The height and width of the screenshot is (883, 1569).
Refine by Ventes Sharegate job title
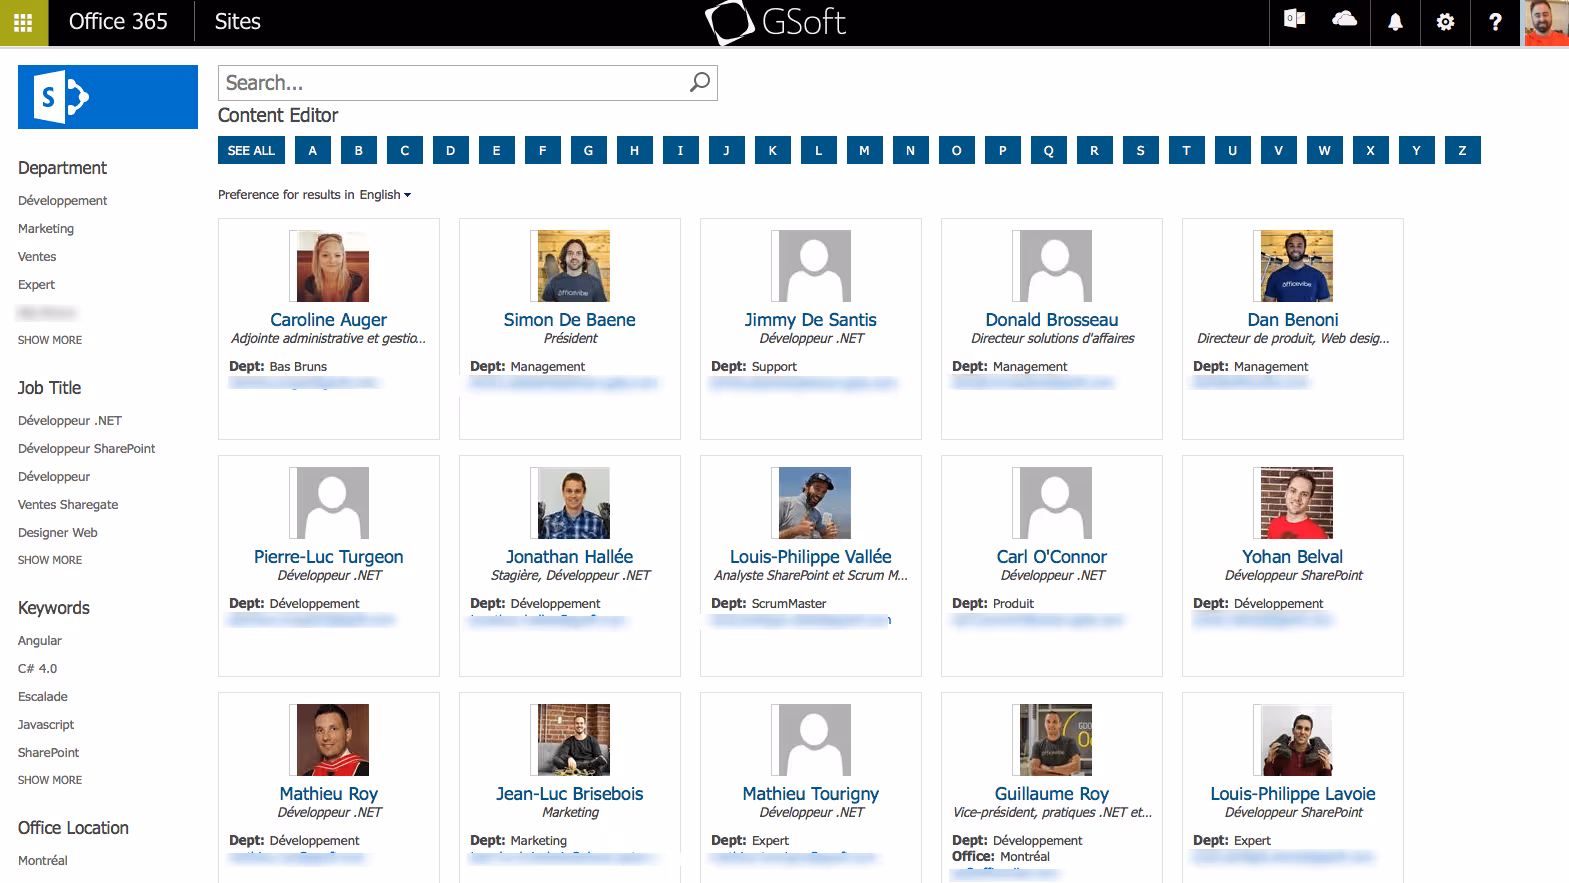[x=68, y=505]
